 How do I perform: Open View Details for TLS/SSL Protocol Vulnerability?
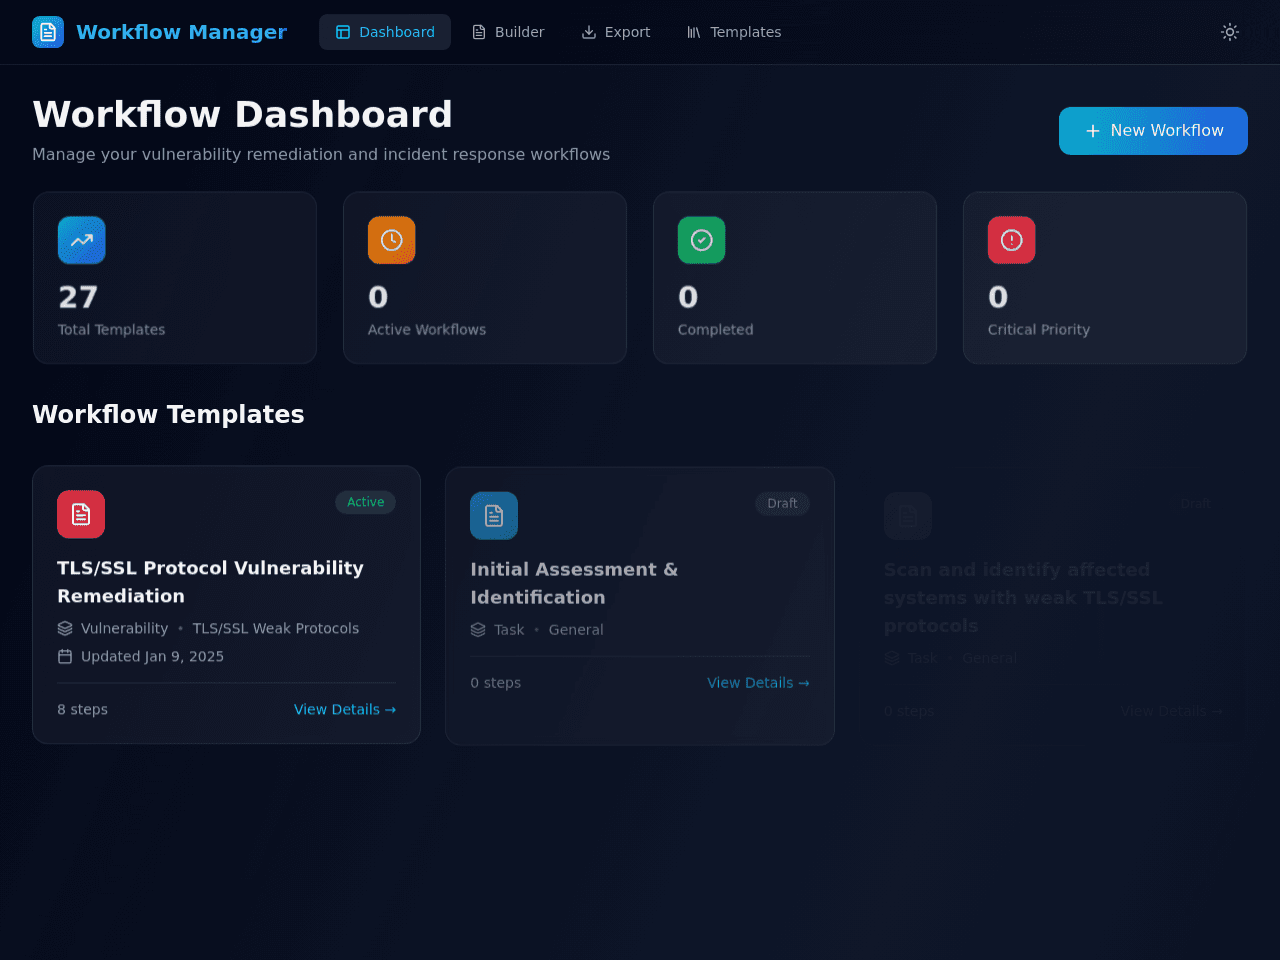[345, 709]
